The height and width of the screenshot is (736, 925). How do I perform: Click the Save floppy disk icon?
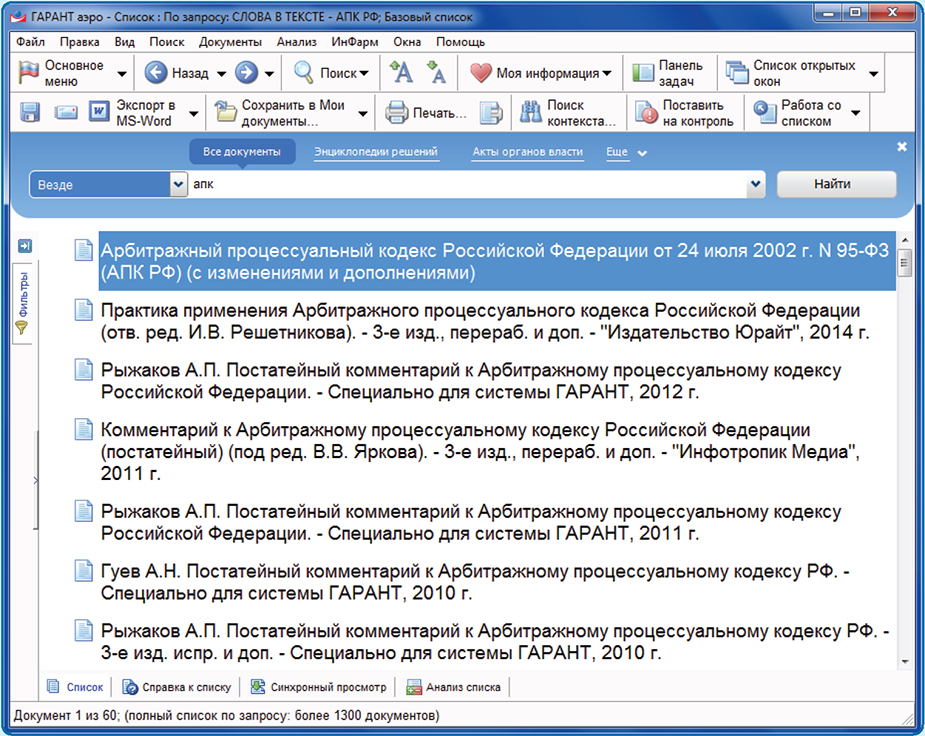pyautogui.click(x=29, y=113)
